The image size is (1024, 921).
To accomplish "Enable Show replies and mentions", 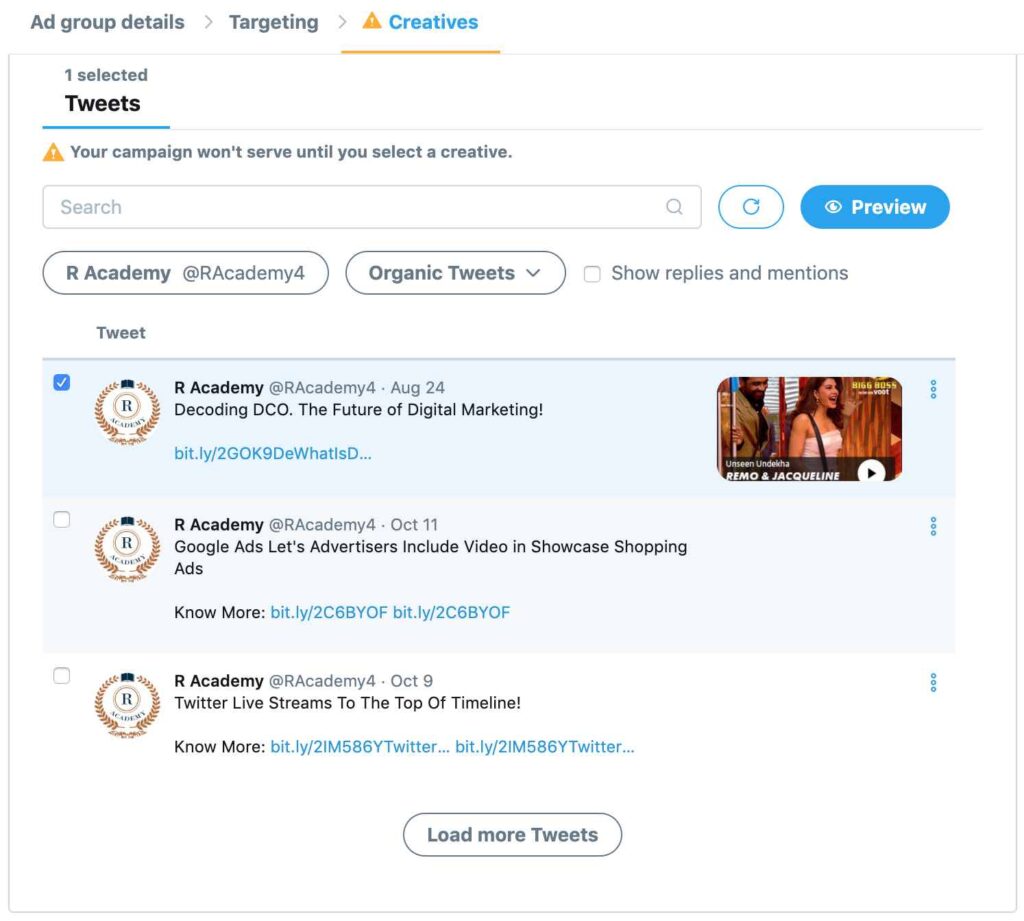I will pyautogui.click(x=592, y=273).
